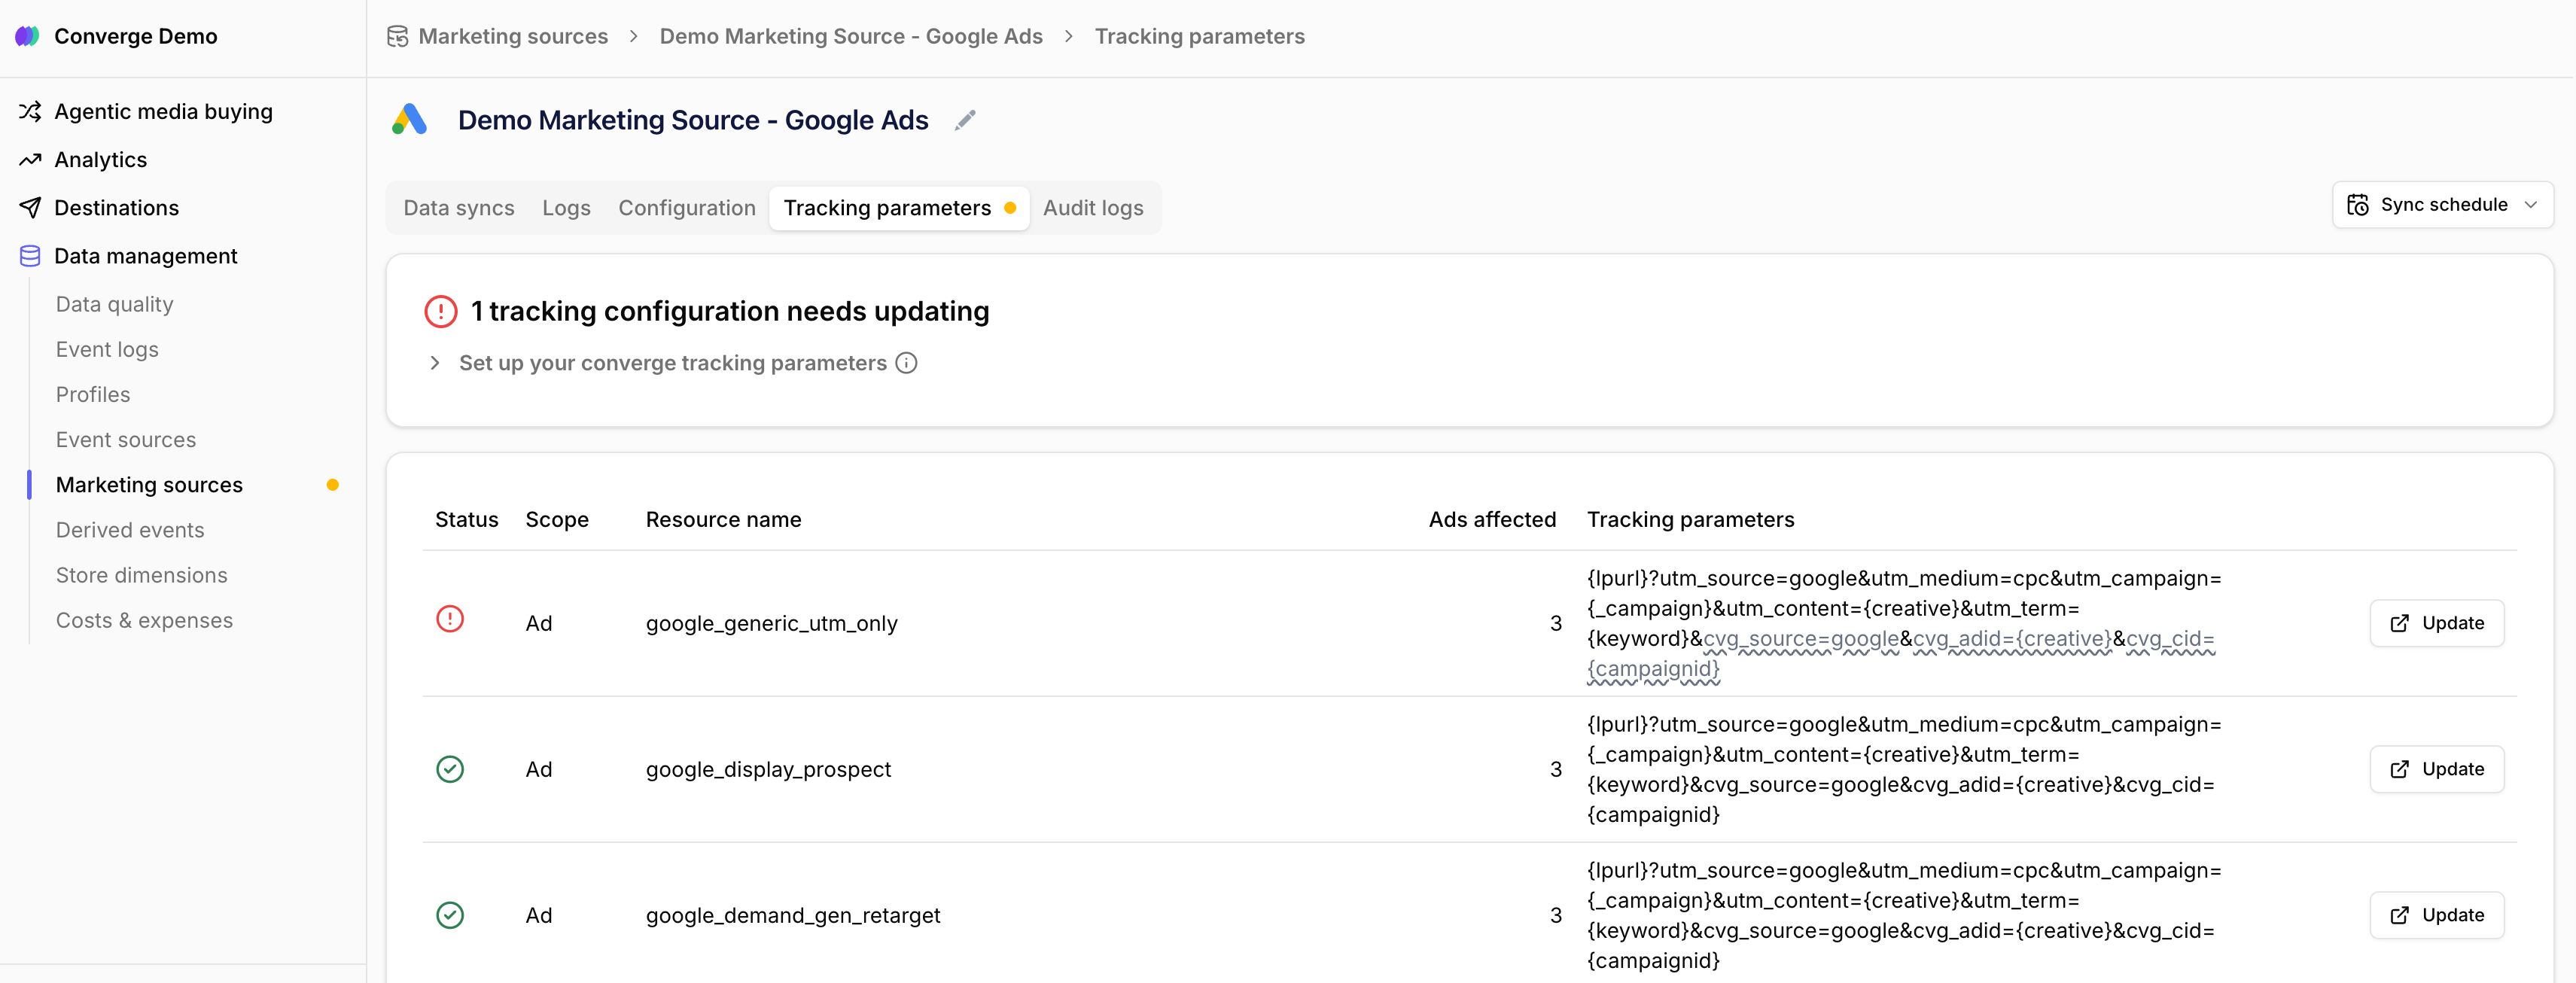This screenshot has height=983, width=2576.
Task: Open Data quality in sidebar
Action: (x=114, y=304)
